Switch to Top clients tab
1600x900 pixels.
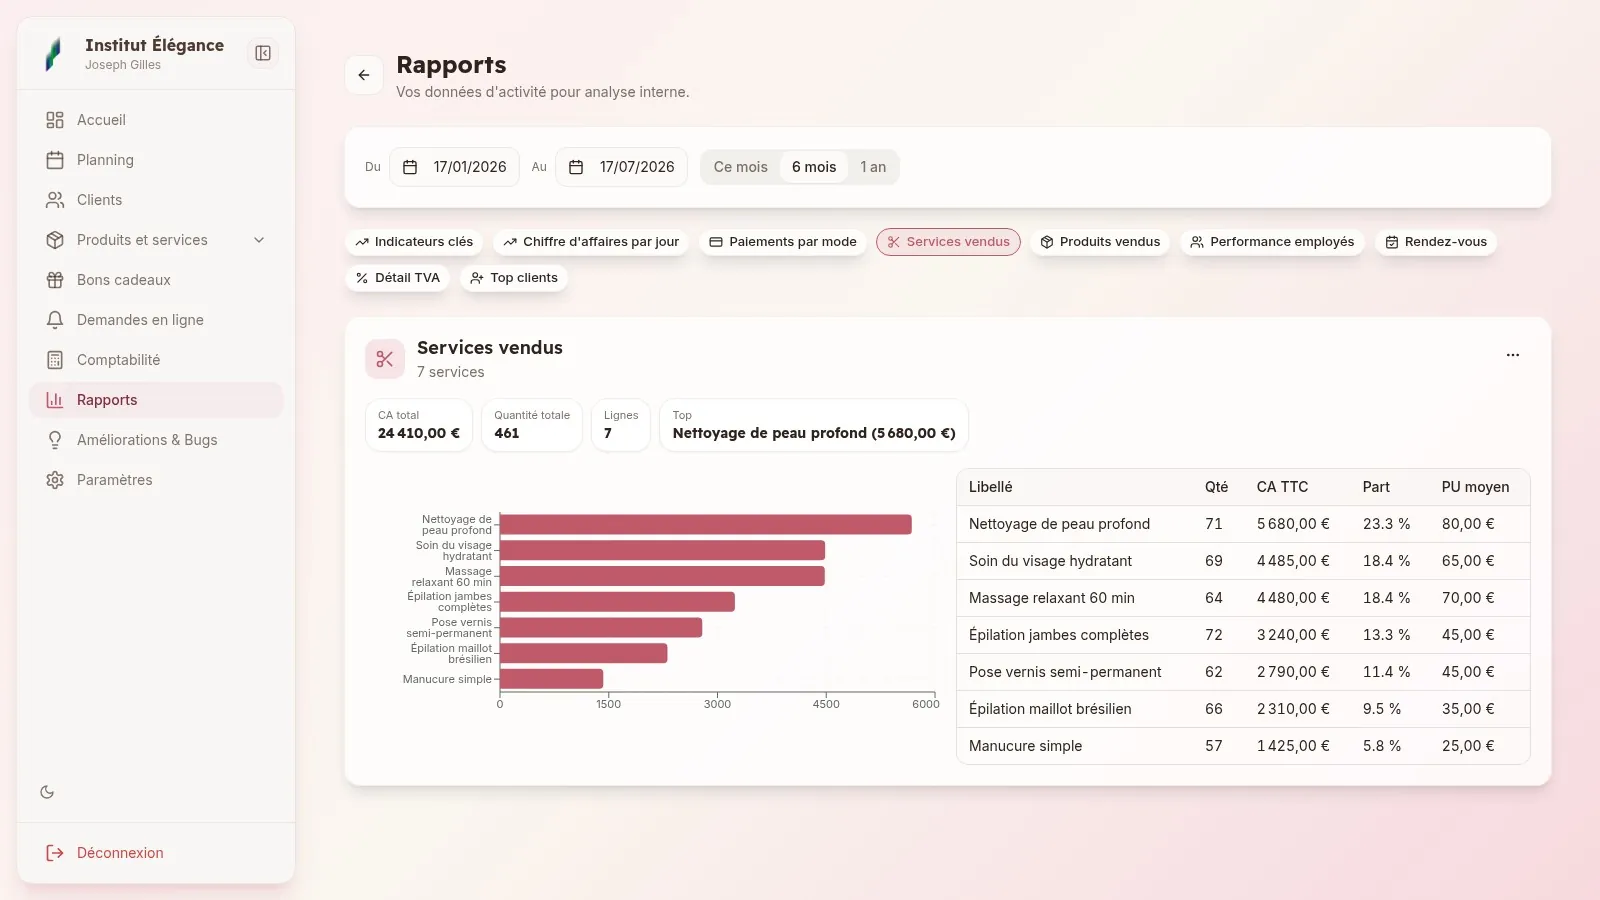click(x=514, y=278)
